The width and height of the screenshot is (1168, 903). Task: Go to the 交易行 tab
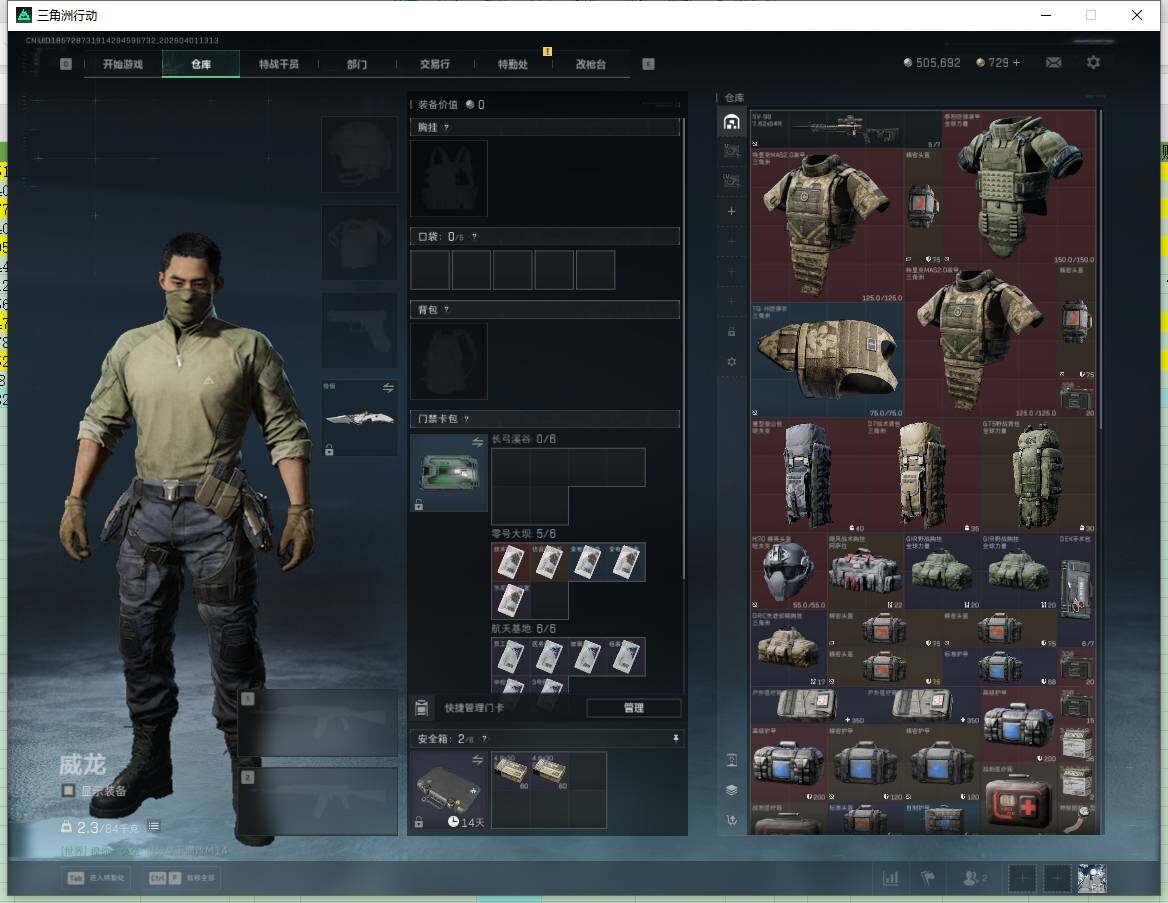tap(434, 64)
